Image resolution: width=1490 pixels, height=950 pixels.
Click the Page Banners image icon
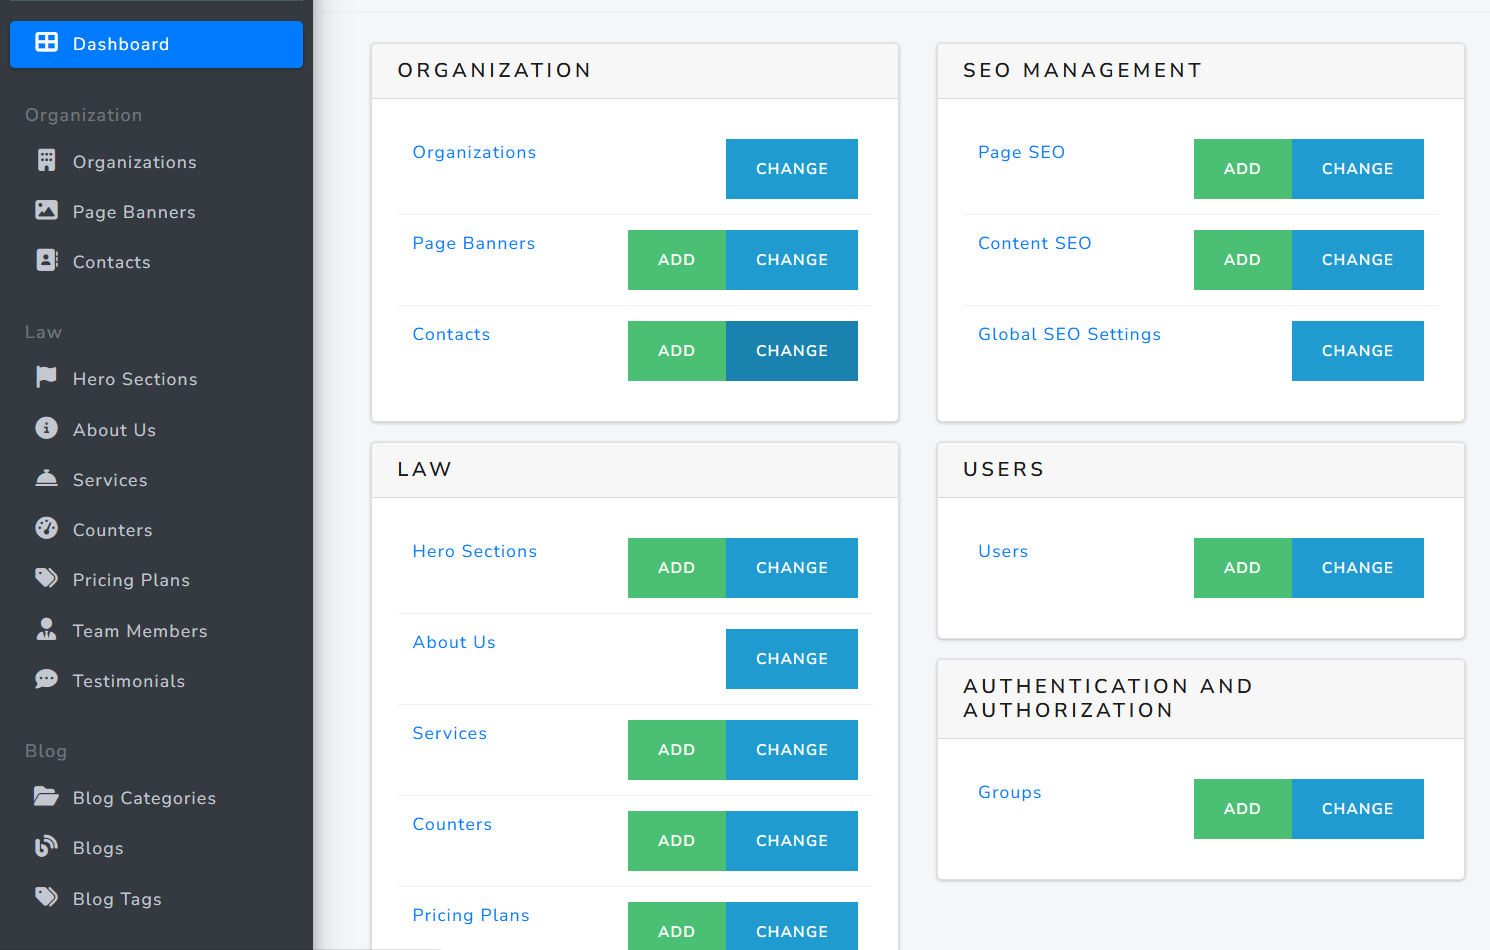click(x=46, y=211)
